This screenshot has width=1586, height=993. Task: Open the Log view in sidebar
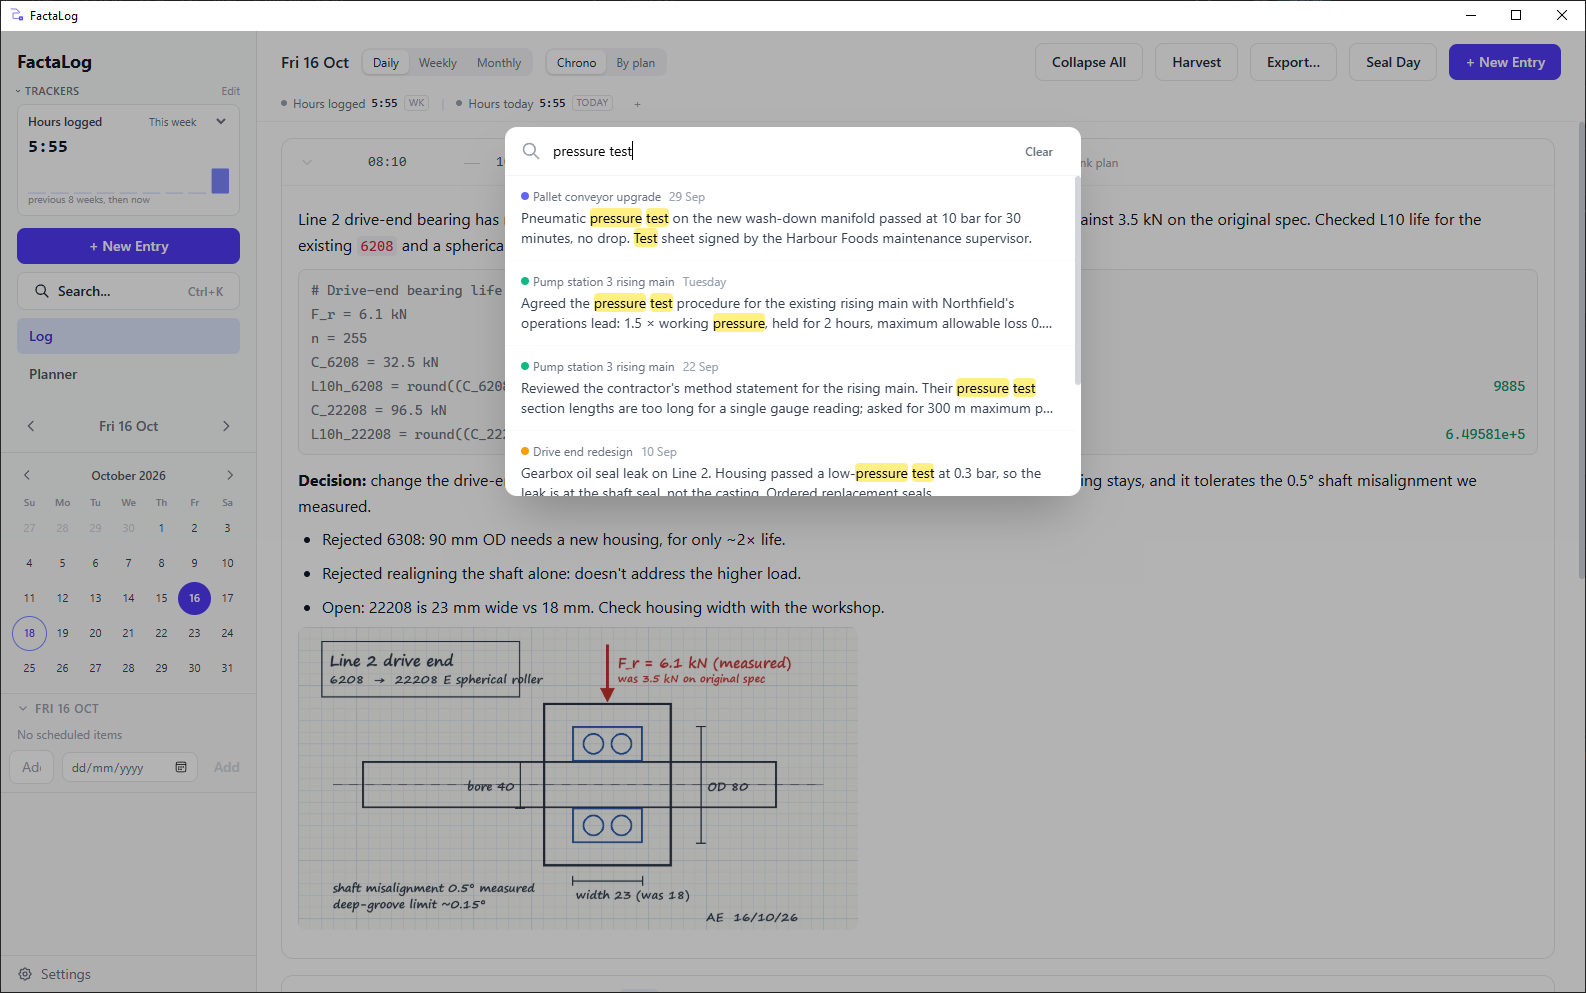128,336
